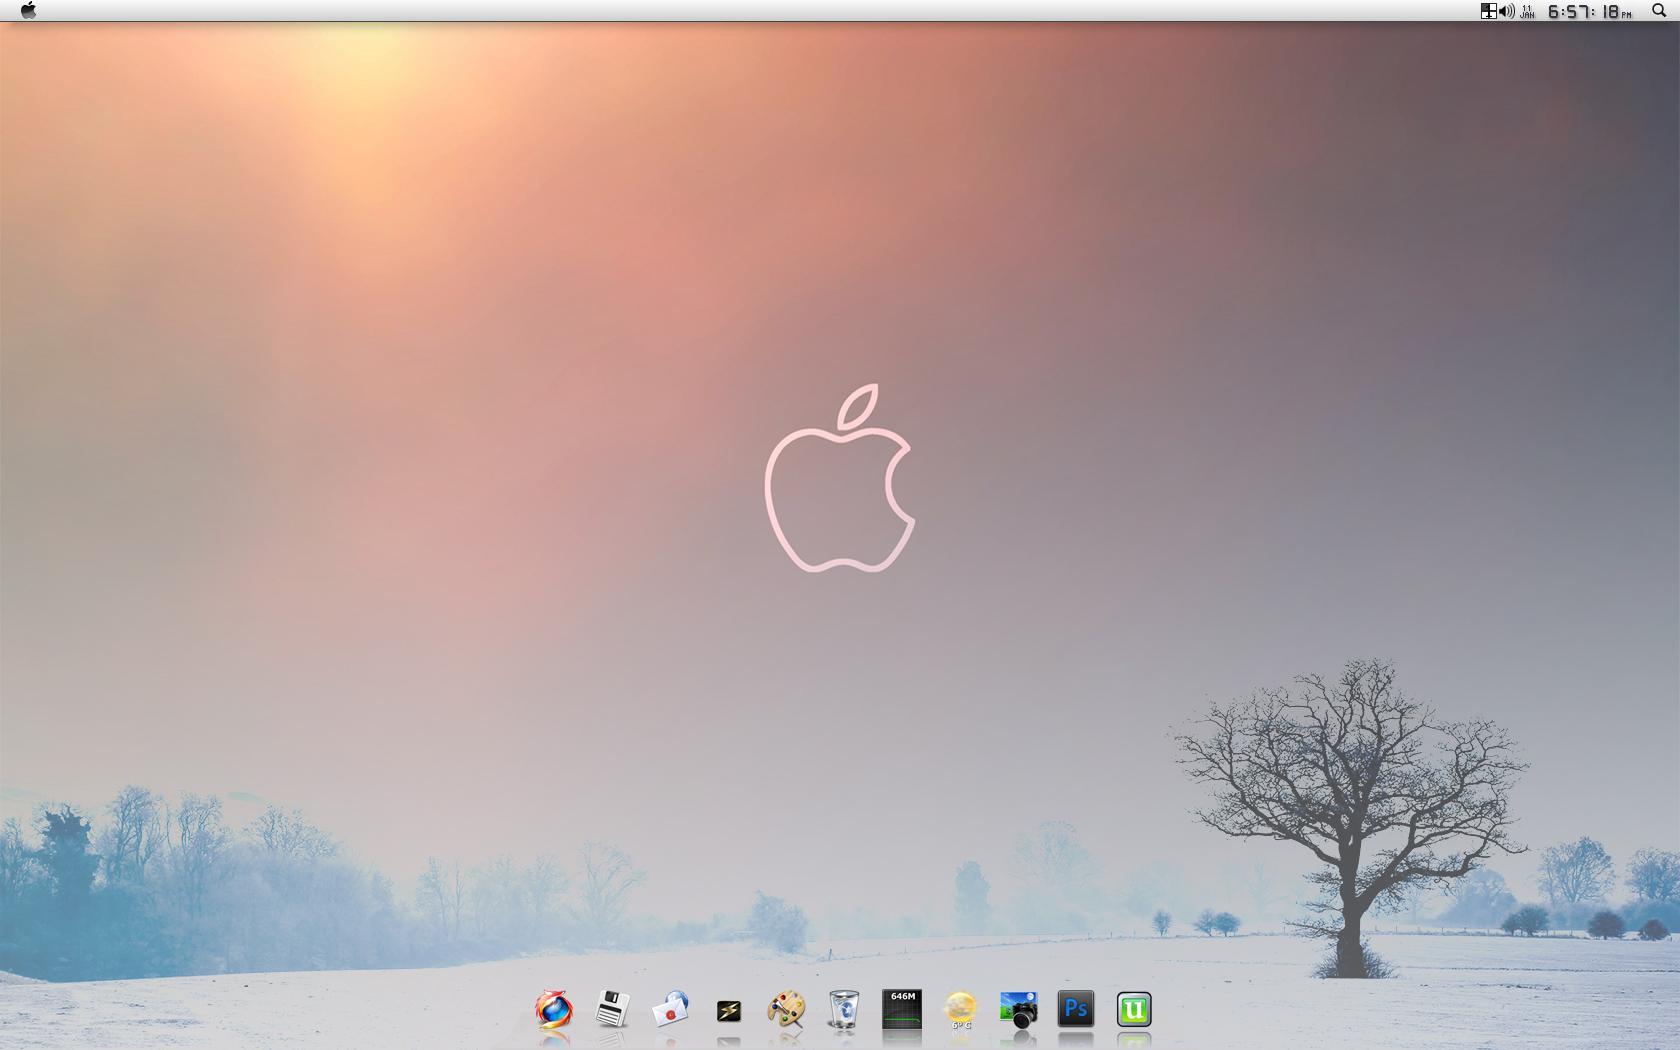Click the virtual desktop grid icon in menu bar

point(1488,11)
